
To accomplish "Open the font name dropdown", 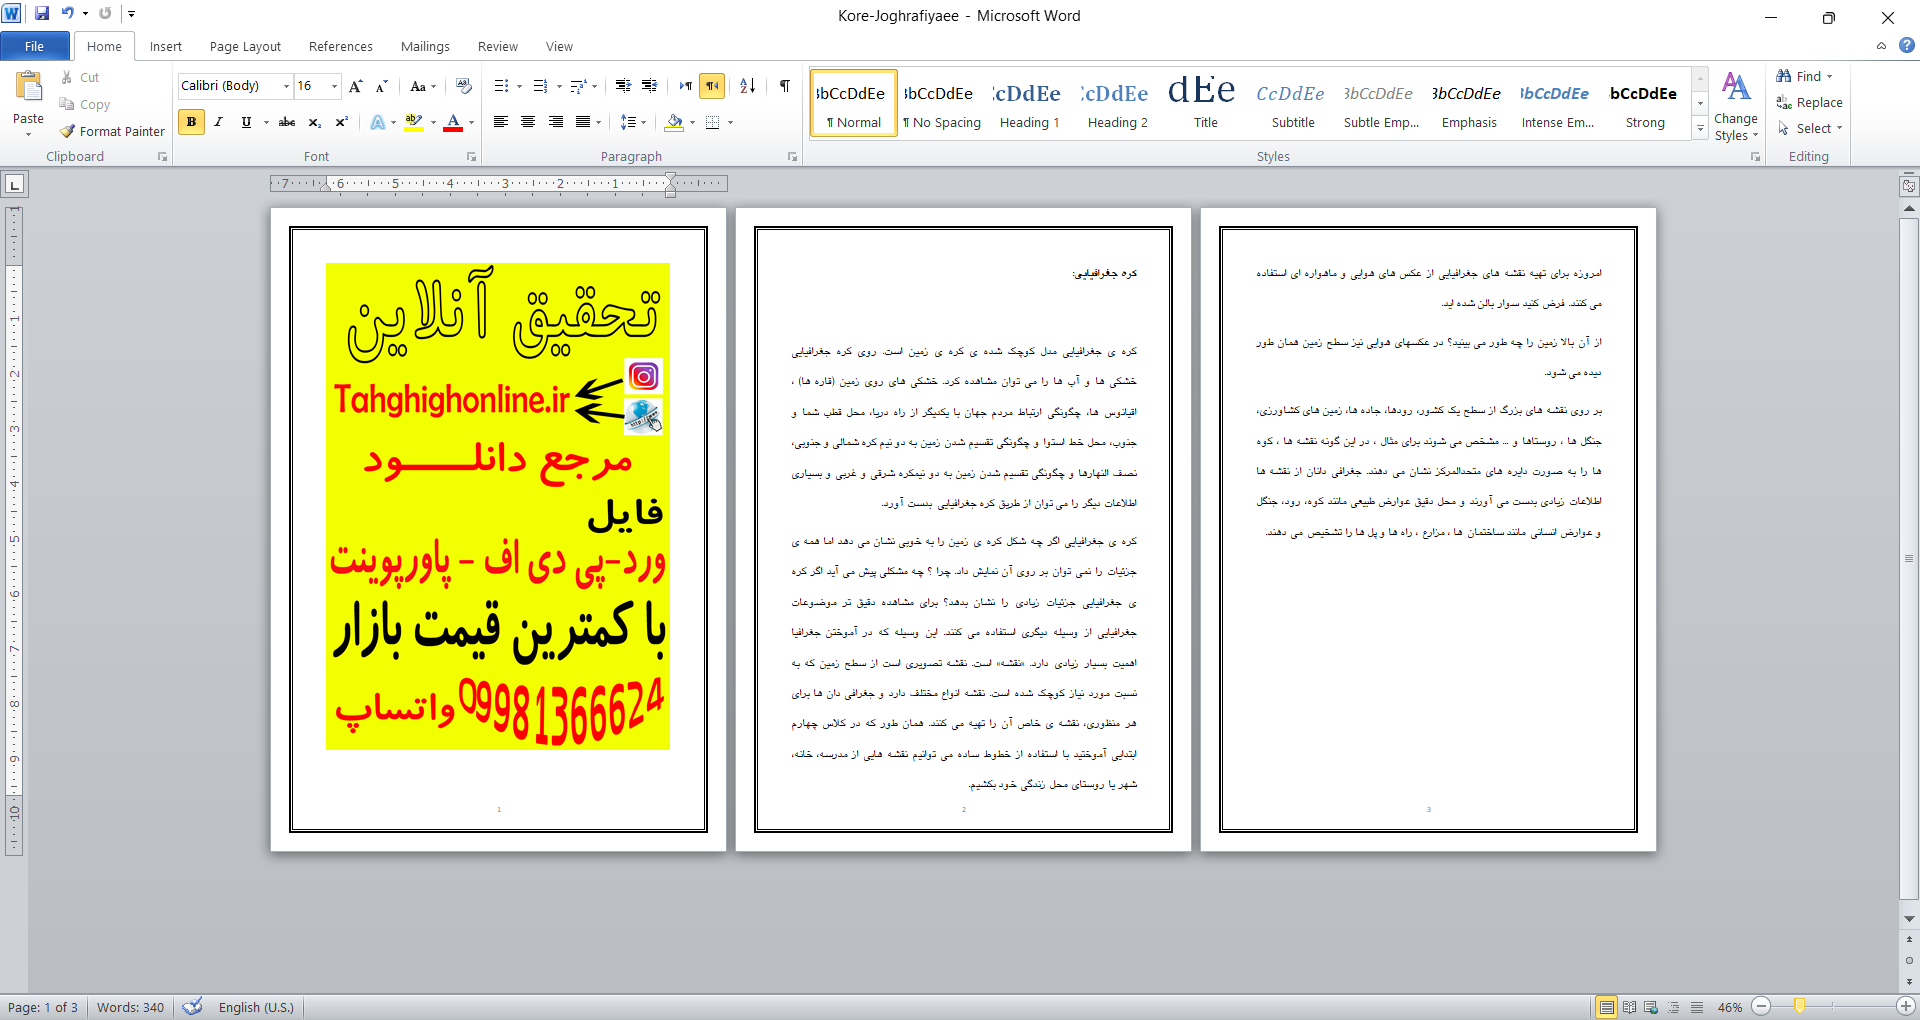I will click(x=286, y=86).
